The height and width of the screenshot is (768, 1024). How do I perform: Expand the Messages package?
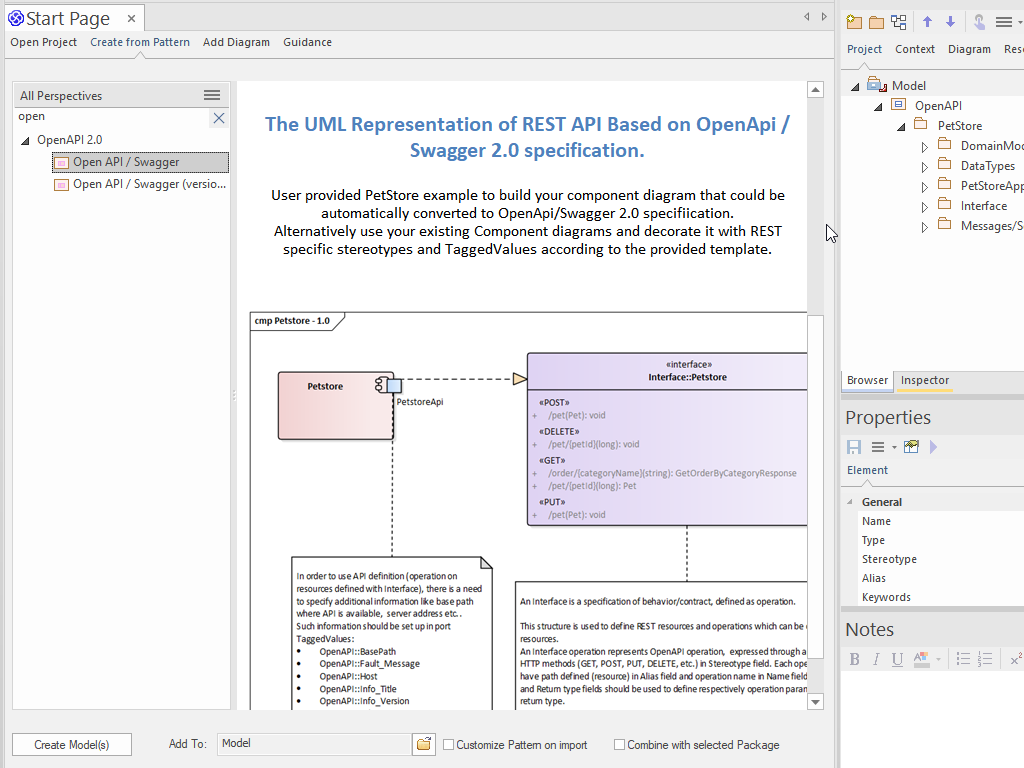[924, 227]
